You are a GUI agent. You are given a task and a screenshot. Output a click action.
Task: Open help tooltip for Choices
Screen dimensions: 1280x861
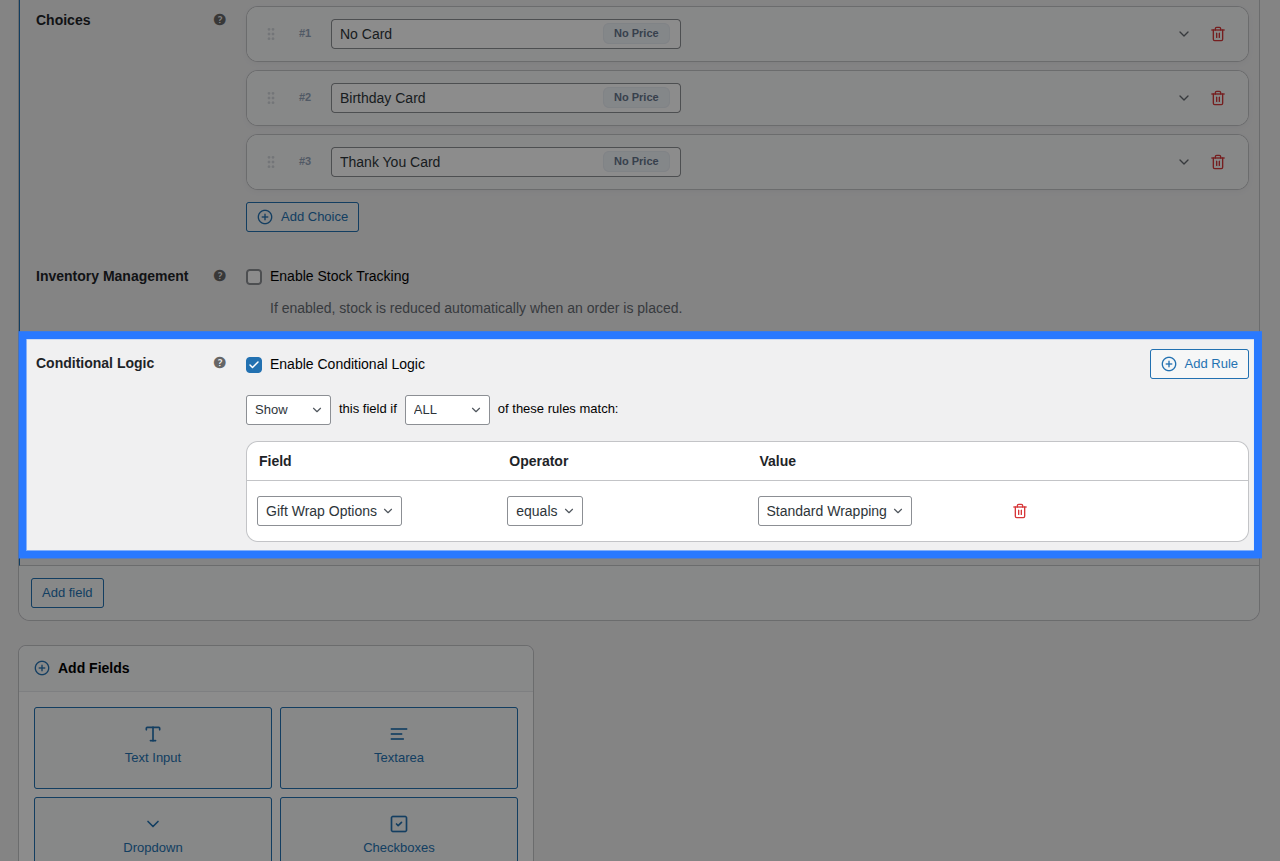point(220,19)
